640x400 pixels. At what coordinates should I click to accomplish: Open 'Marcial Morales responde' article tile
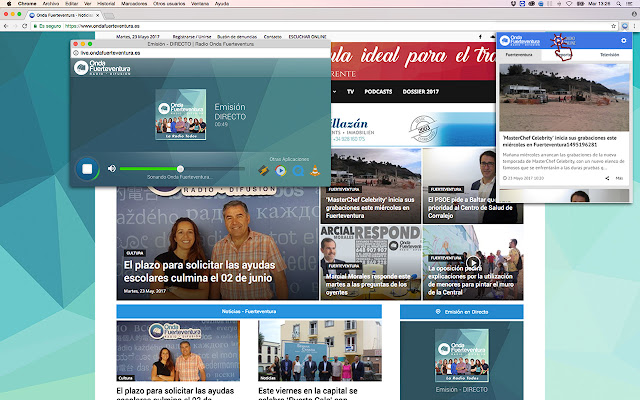tap(371, 262)
